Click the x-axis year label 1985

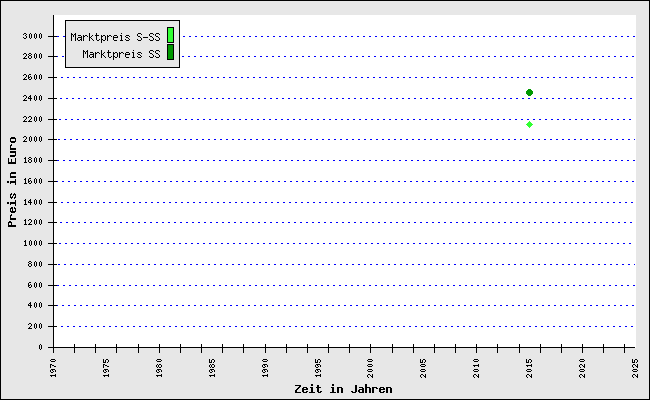(212, 368)
